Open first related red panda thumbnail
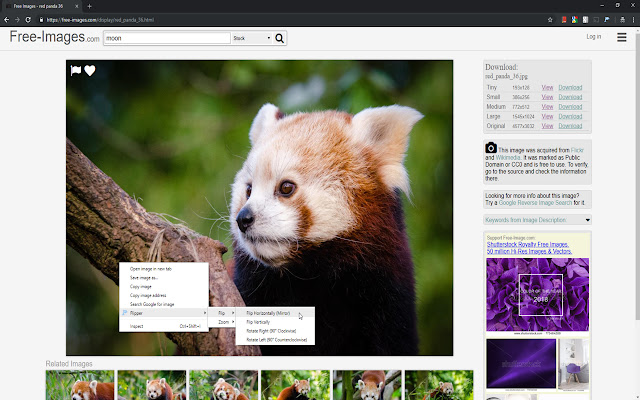The width and height of the screenshot is (640, 400). (79, 385)
